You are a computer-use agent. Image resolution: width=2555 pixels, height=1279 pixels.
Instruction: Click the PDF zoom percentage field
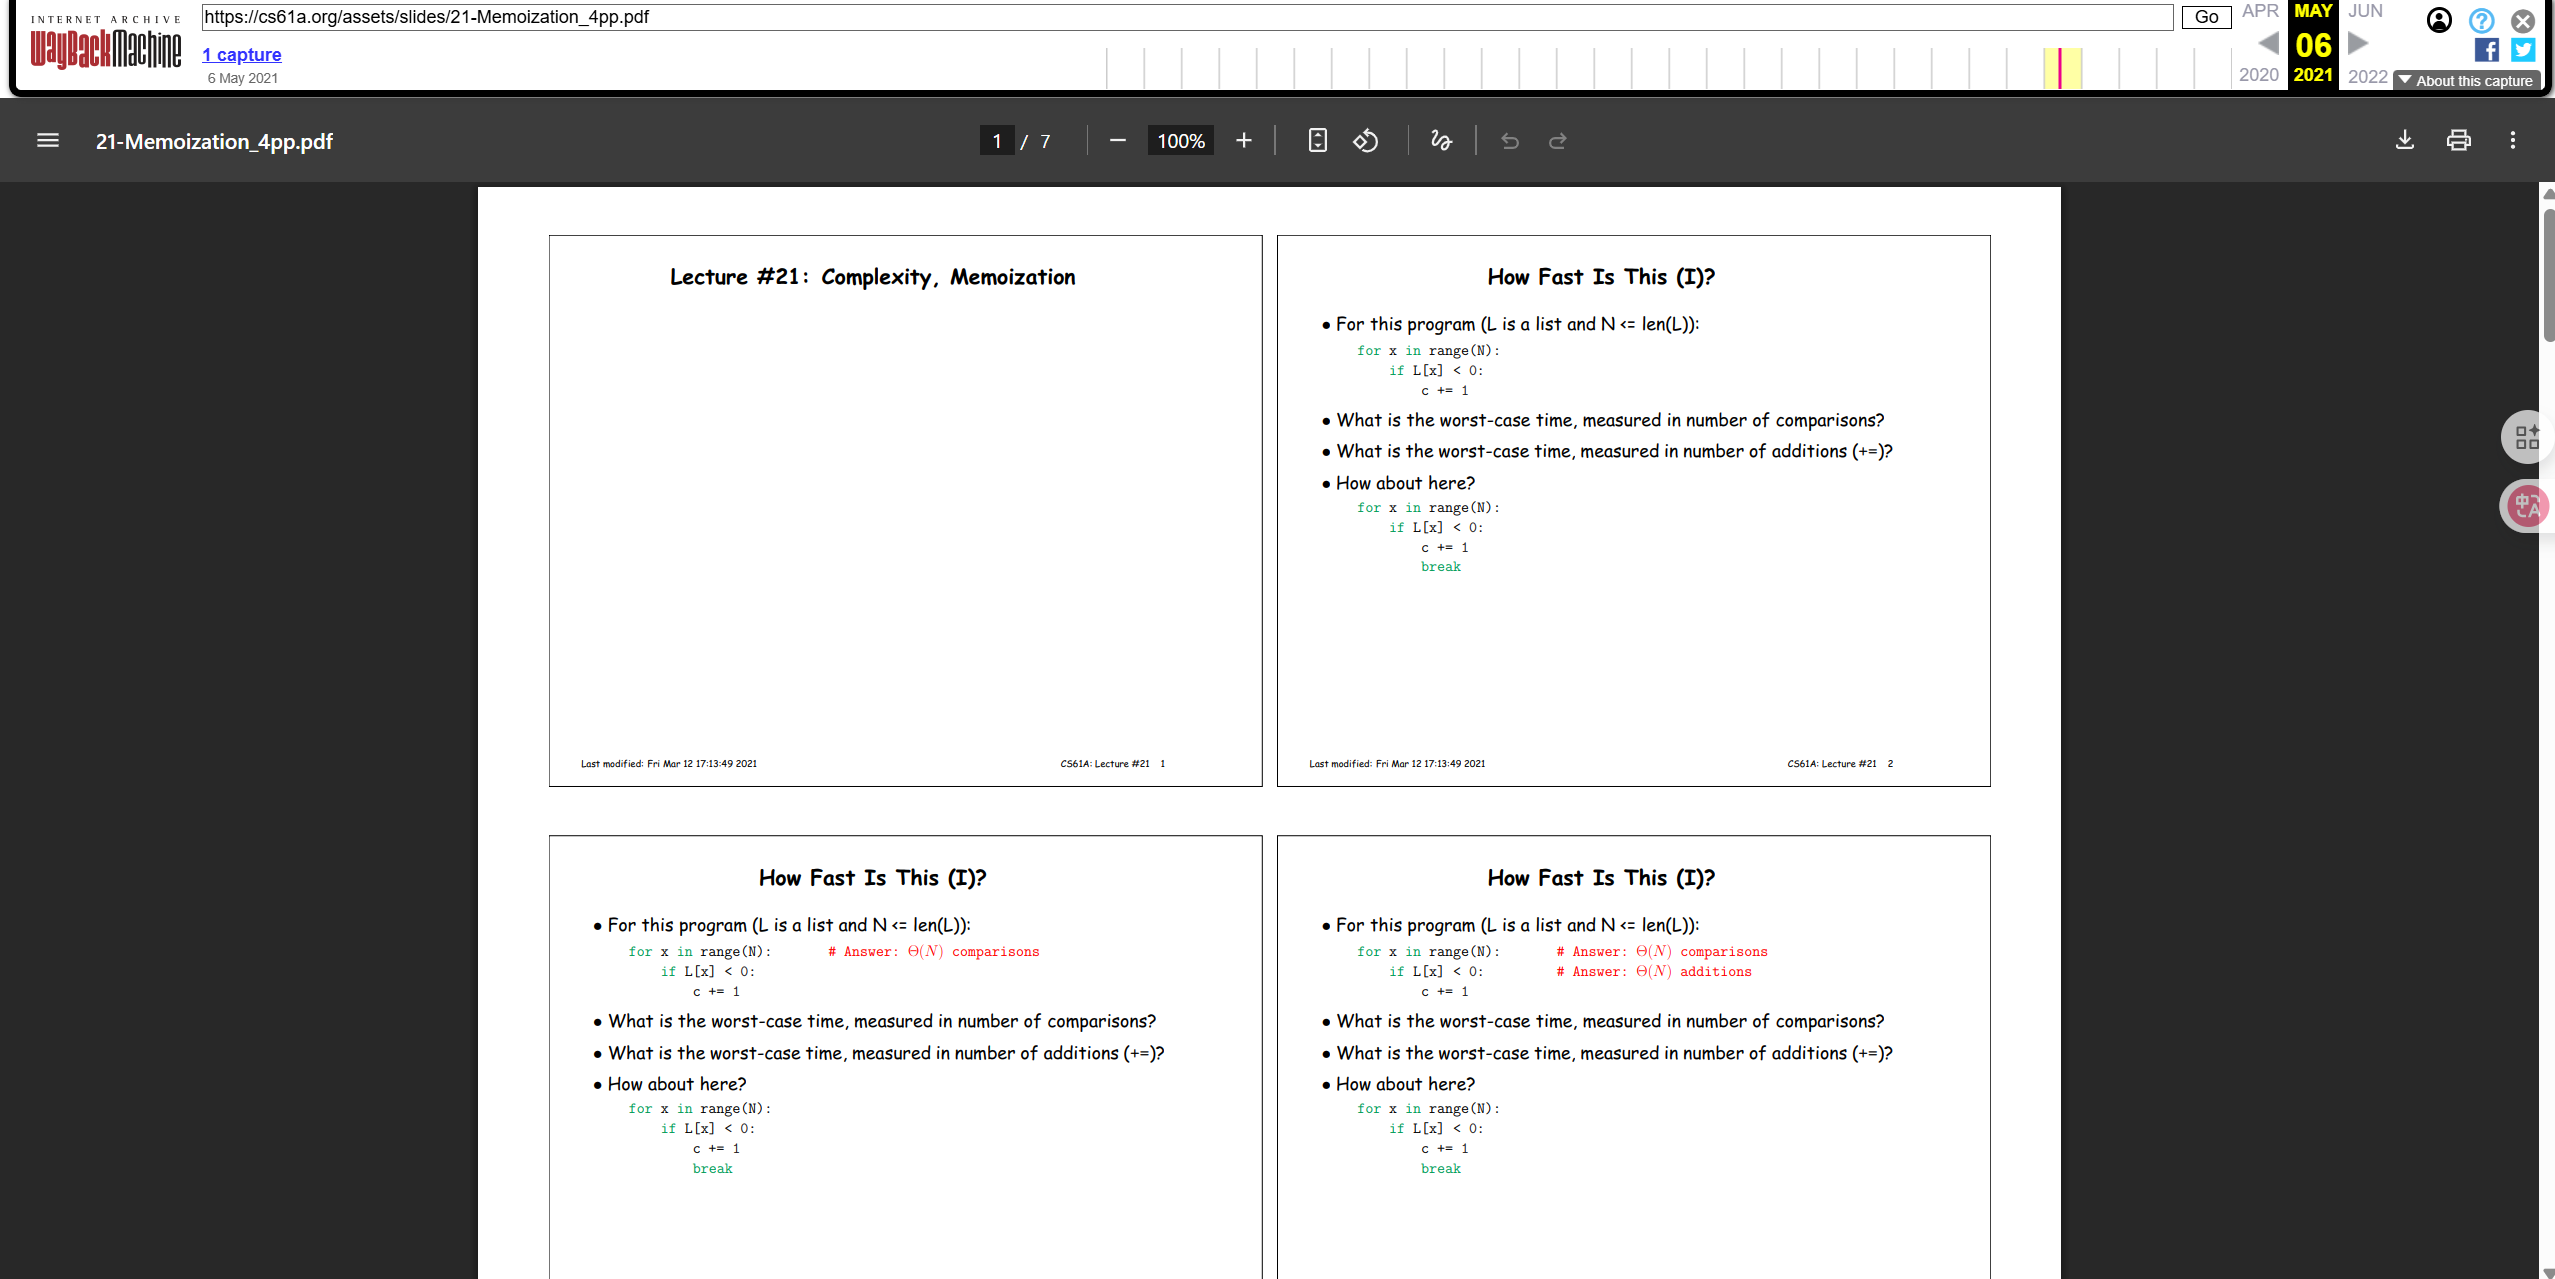[1181, 141]
